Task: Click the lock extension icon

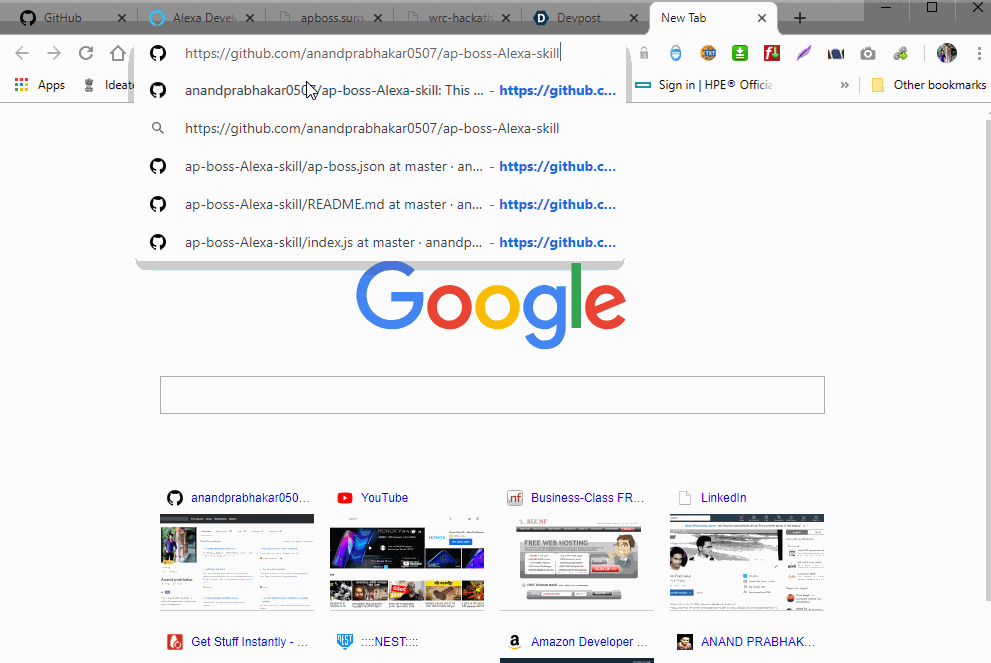Action: [x=644, y=53]
